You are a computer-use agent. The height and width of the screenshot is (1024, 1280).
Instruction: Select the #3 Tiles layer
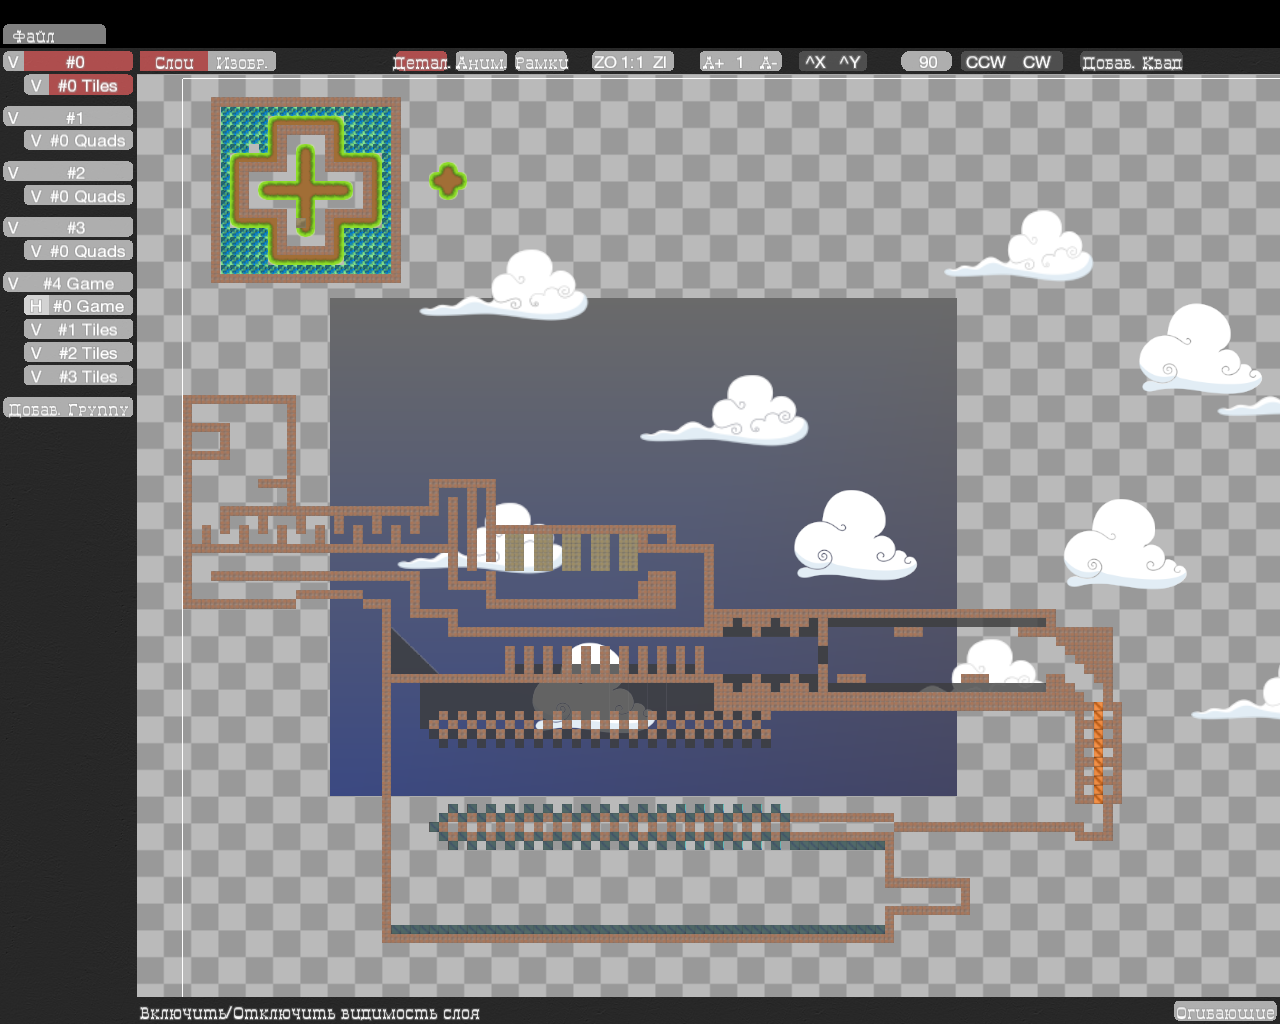point(90,376)
